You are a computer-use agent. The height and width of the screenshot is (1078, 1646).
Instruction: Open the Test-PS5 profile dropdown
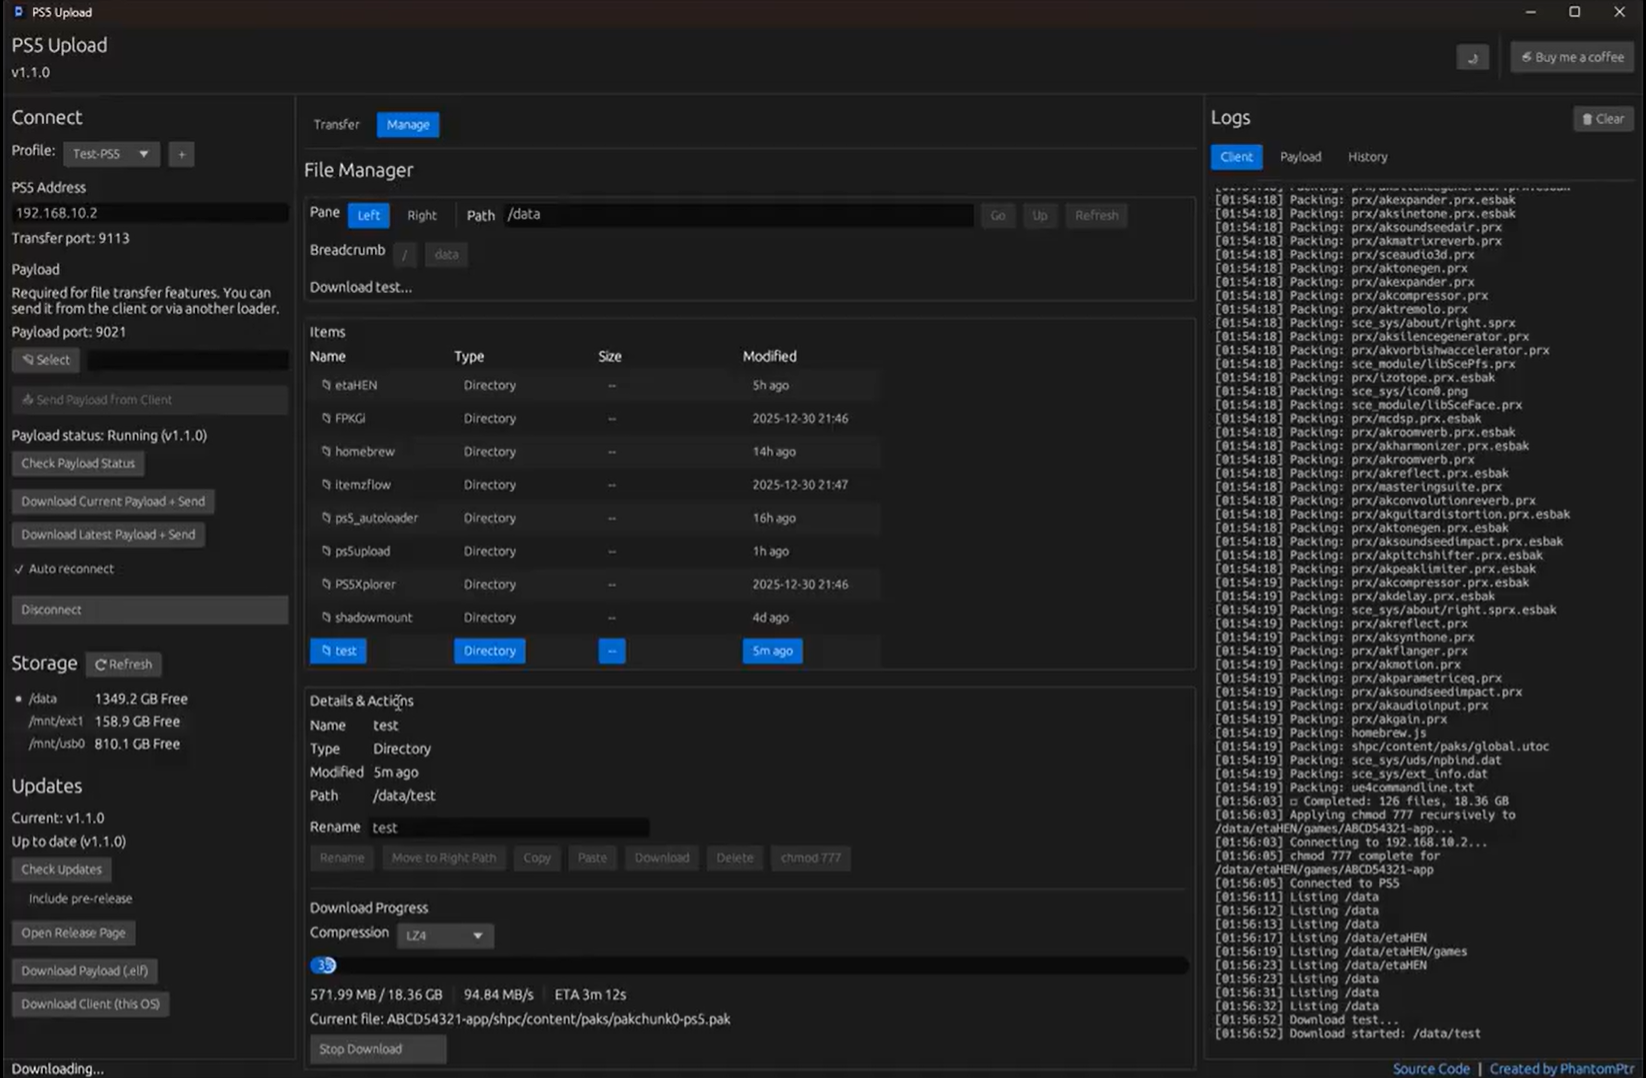click(111, 154)
